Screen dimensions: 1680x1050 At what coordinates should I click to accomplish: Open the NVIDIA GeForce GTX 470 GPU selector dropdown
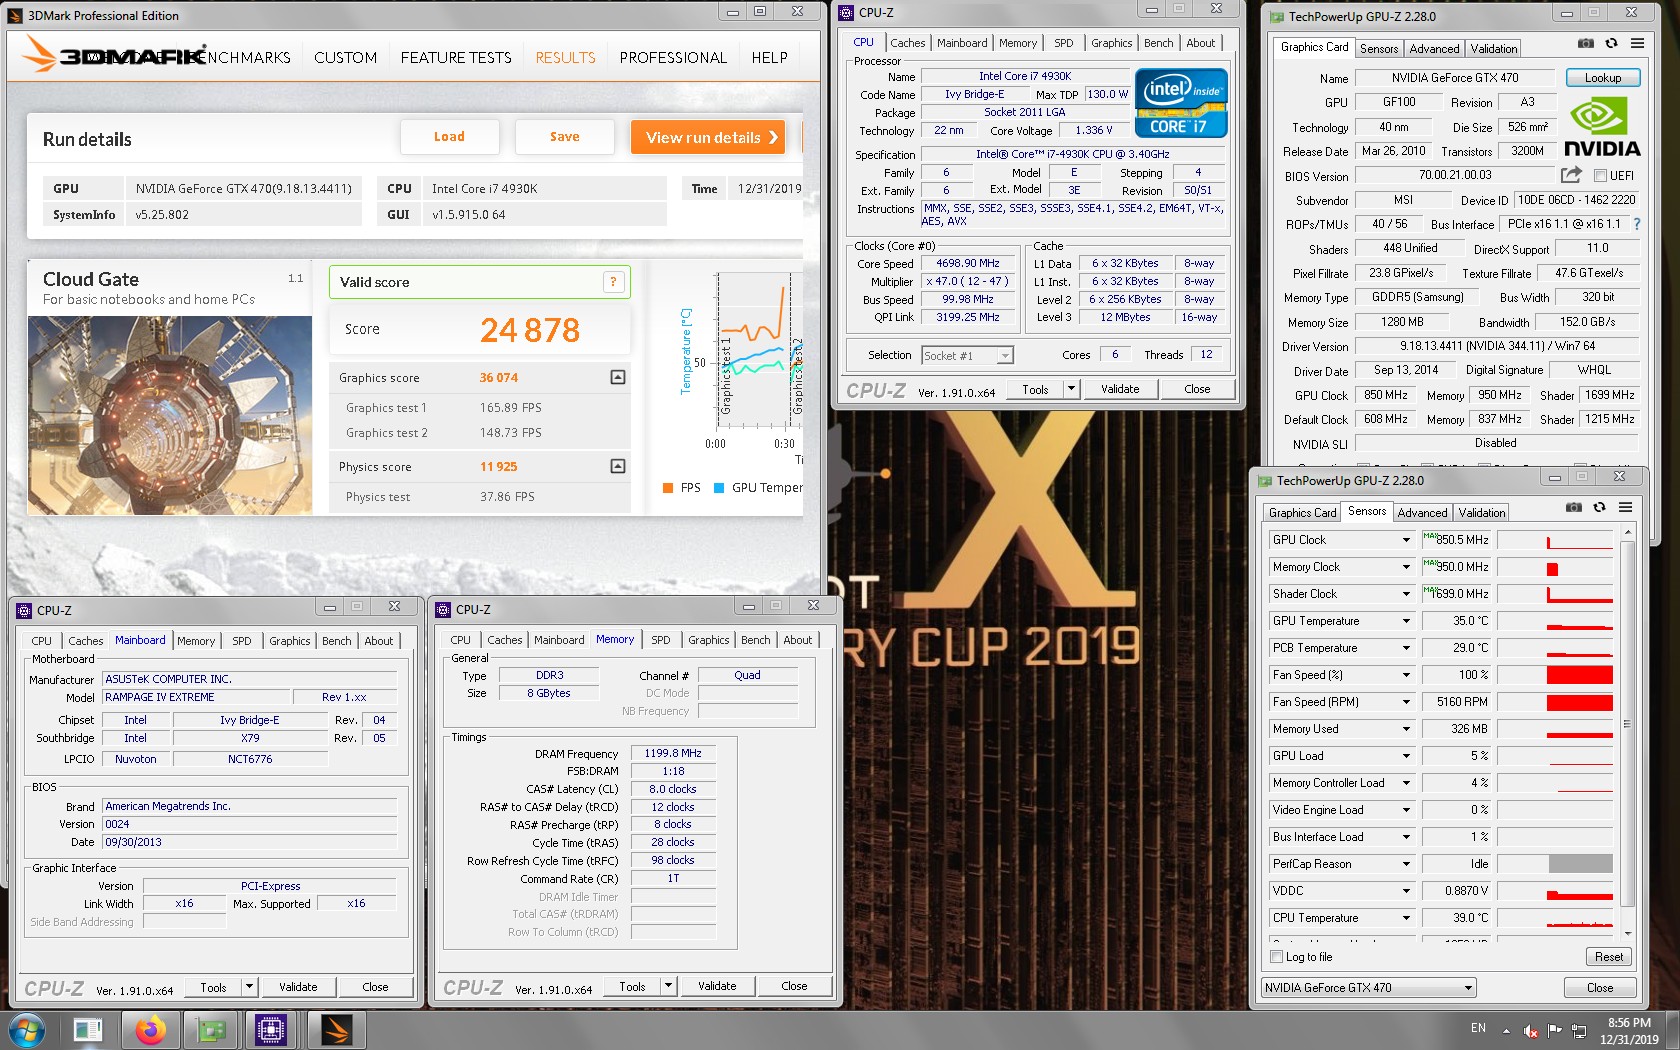(x=1469, y=988)
